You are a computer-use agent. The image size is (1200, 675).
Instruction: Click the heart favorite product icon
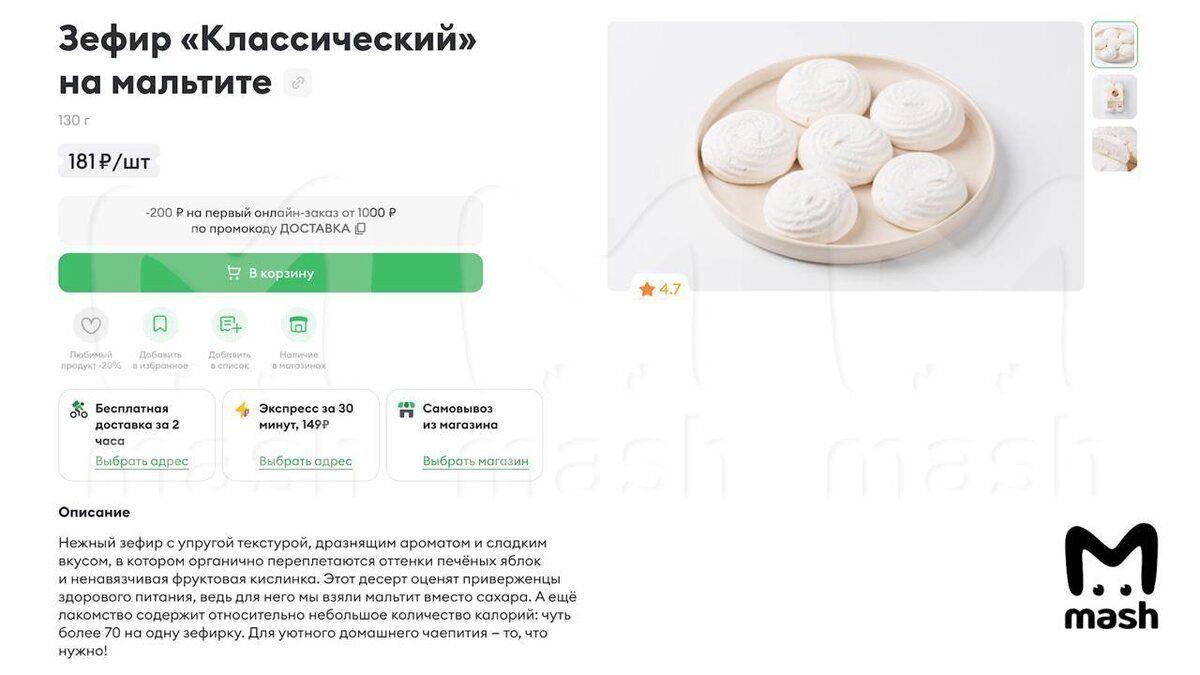click(x=91, y=325)
